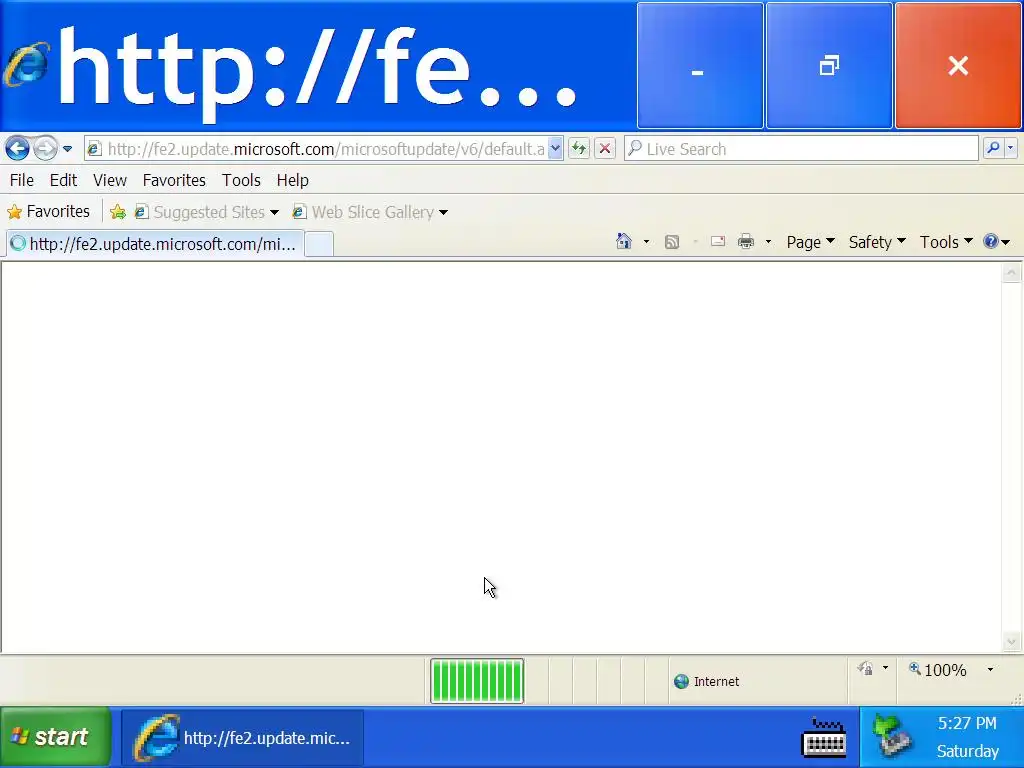This screenshot has width=1024, height=768.
Task: Click the Refresh page icon
Action: pos(579,149)
